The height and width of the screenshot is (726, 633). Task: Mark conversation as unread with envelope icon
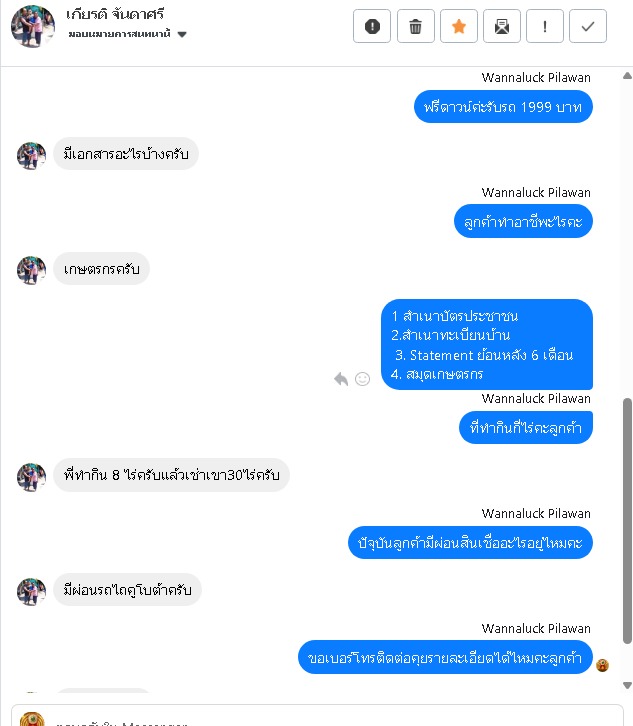(501, 26)
